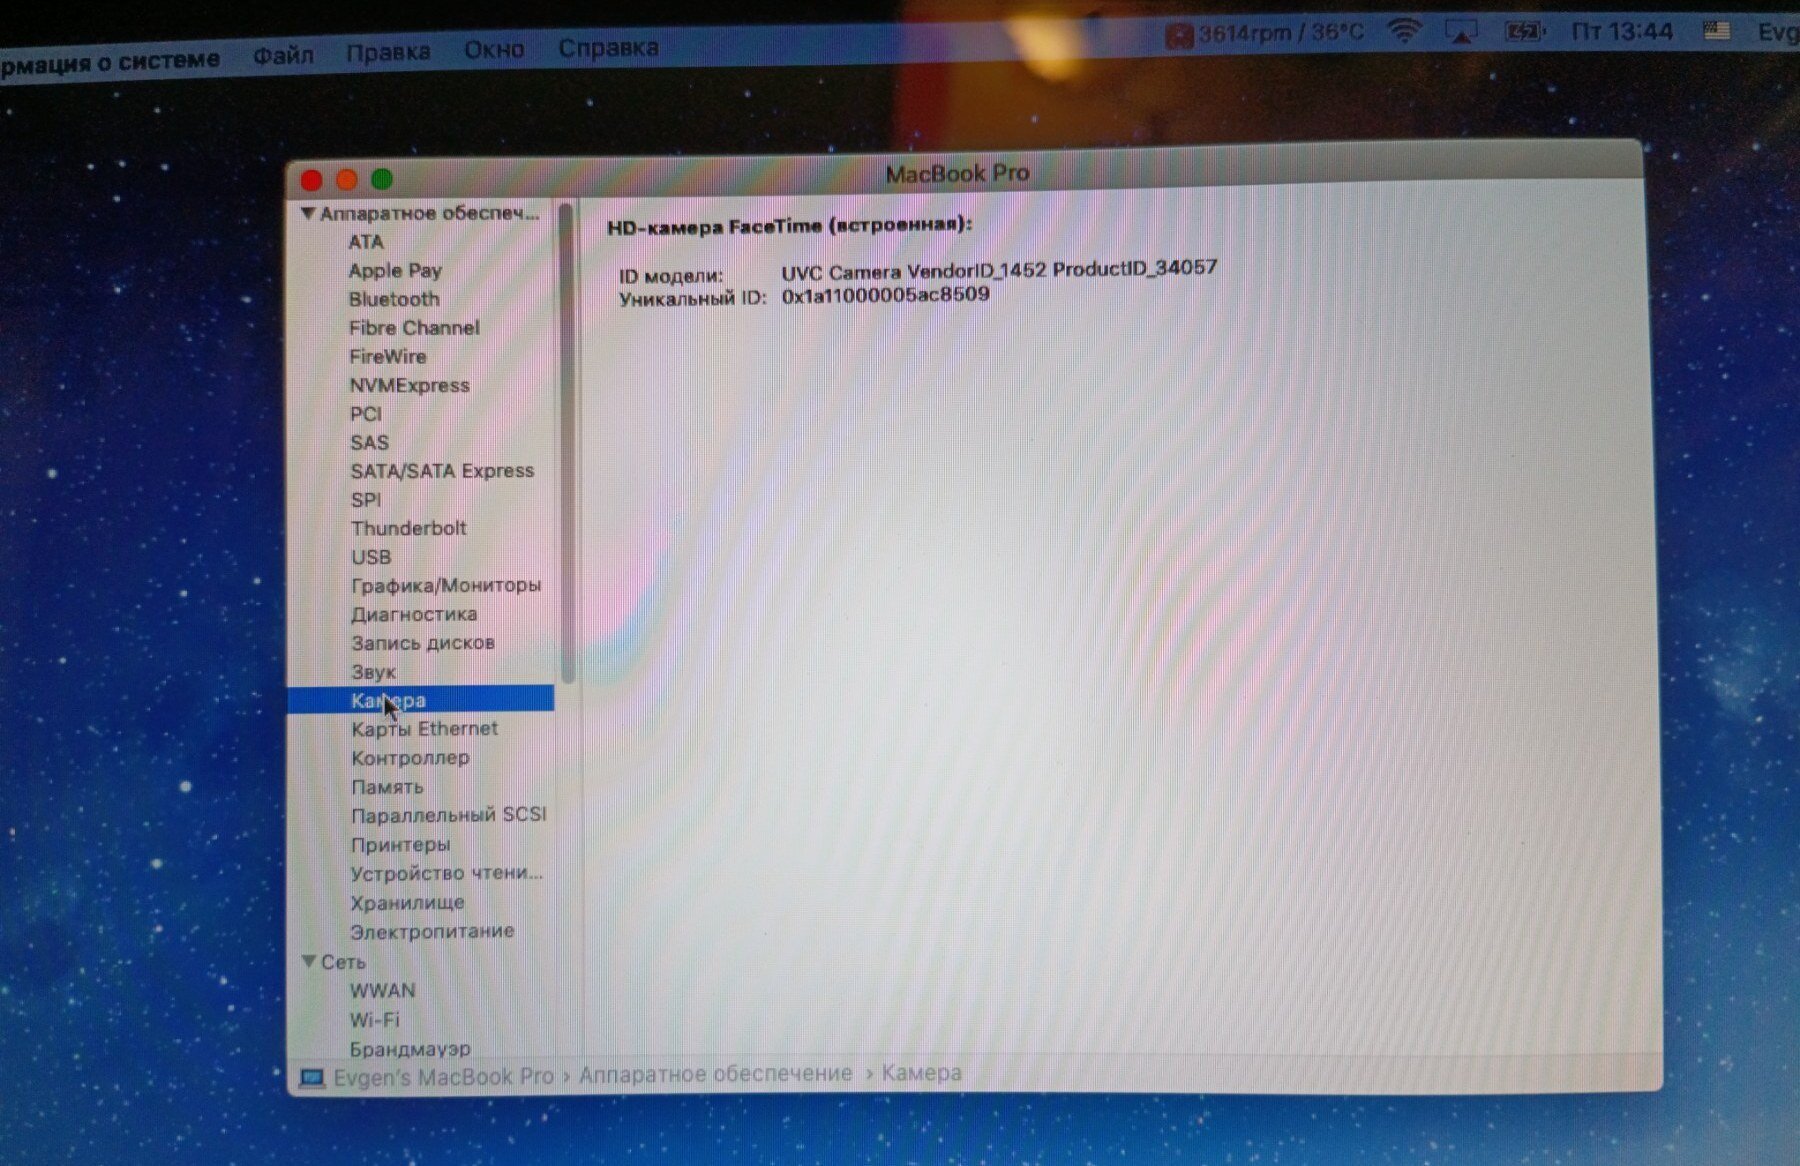Select PCI in the sidebar
The image size is (1800, 1166).
coord(365,413)
